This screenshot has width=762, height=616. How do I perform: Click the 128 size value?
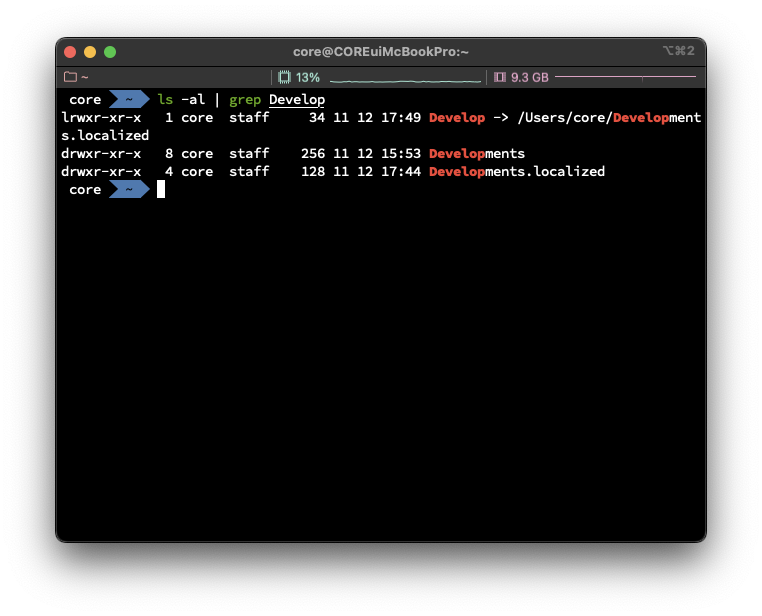[313, 171]
